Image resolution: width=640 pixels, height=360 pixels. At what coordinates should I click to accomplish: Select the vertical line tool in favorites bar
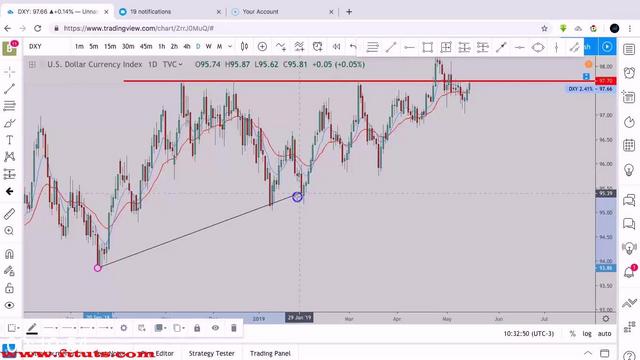click(x=556, y=47)
